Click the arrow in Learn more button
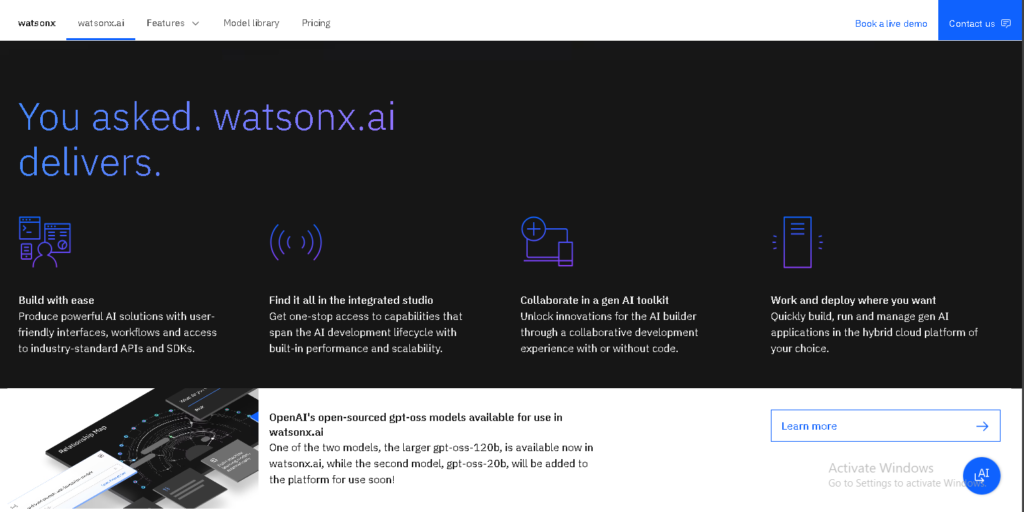 [x=982, y=426]
